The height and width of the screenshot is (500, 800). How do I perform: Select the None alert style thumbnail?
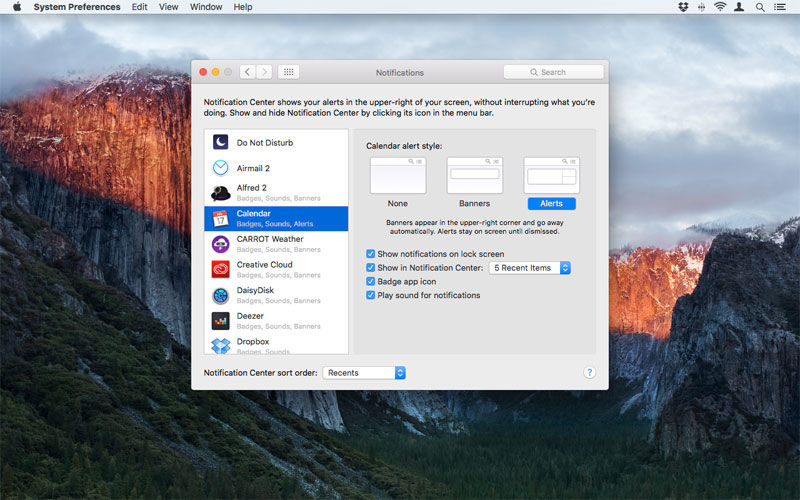398,176
